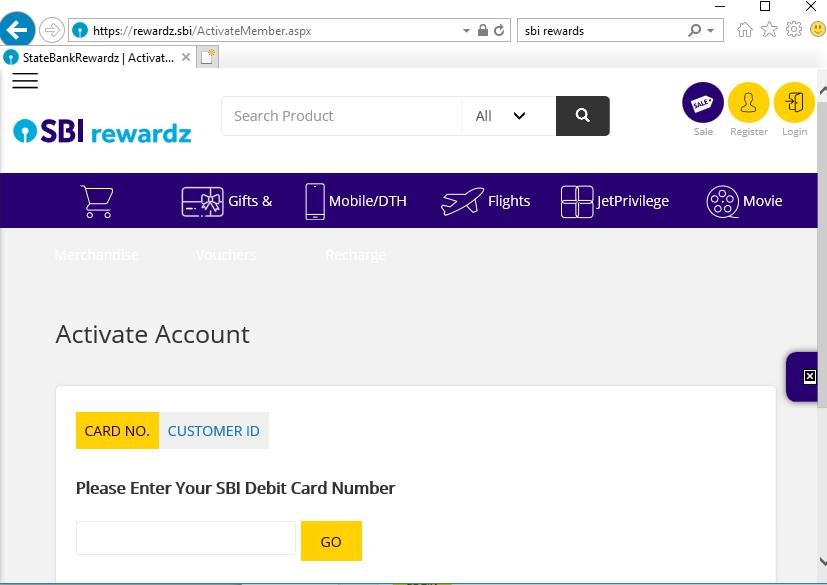The image size is (827, 585).
Task: Open Mobile/DTH Recharge menu
Action: [356, 201]
